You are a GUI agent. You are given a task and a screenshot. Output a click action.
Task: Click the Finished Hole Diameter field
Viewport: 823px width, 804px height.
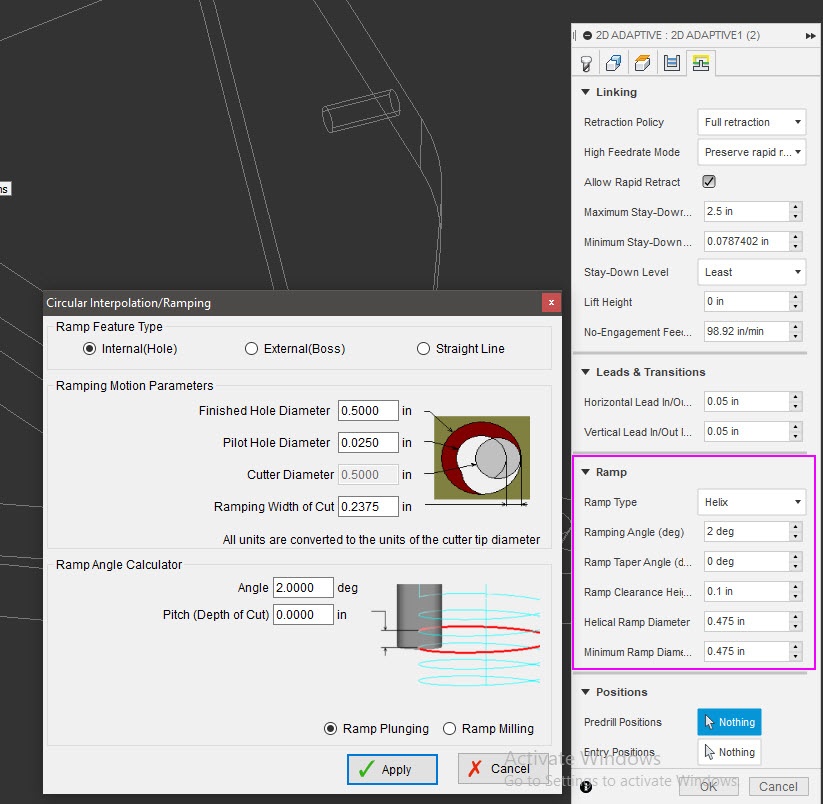click(x=368, y=411)
